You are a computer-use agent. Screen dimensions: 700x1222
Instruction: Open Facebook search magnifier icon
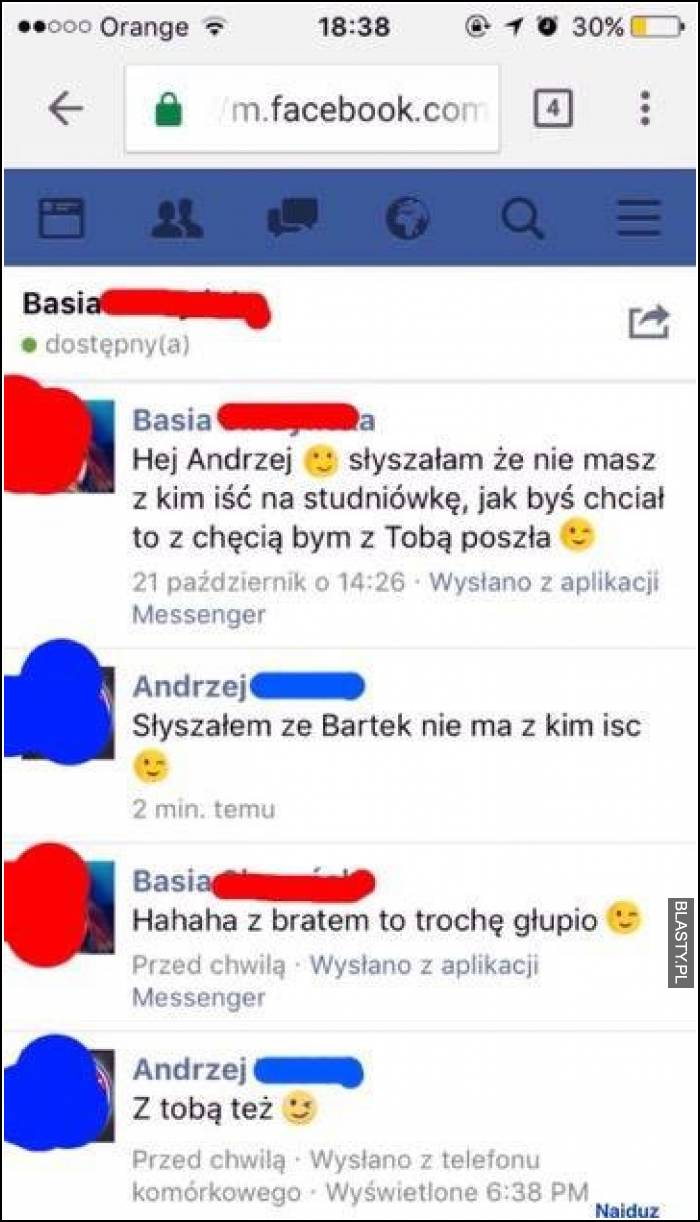point(523,217)
